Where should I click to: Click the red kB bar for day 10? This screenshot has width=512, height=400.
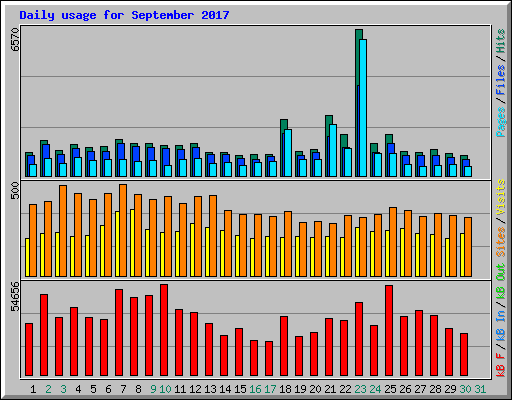click(164, 330)
